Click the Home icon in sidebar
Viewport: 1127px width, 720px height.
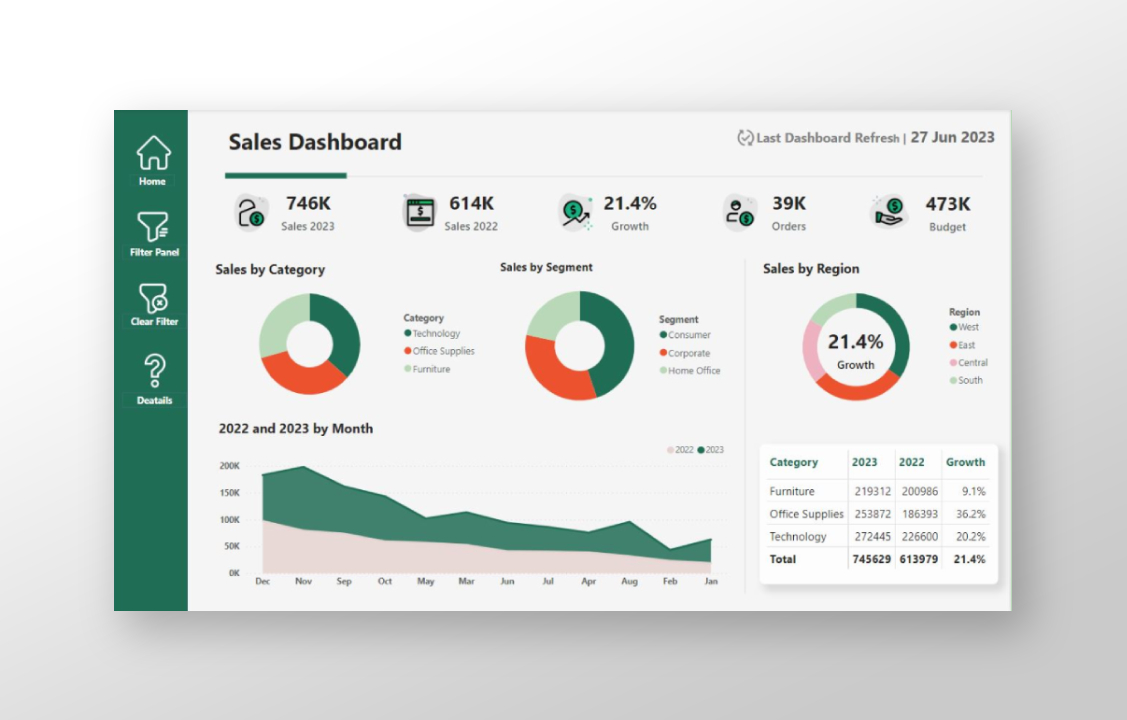point(153,153)
